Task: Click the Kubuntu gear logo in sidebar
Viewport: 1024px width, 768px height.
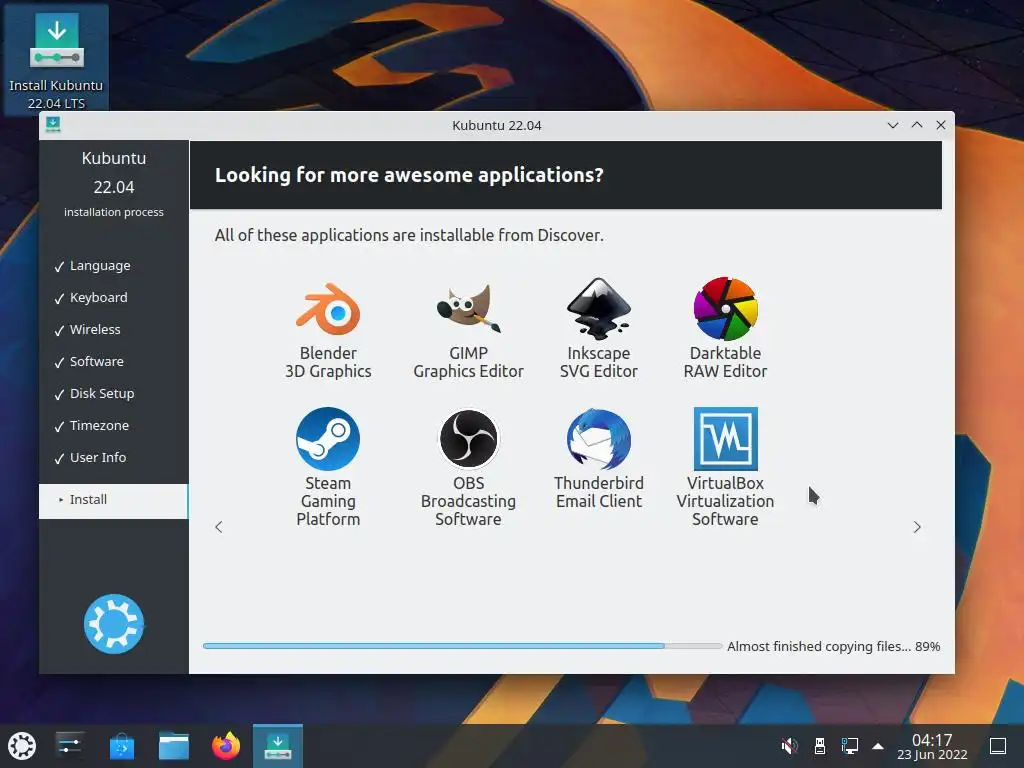Action: 114,624
